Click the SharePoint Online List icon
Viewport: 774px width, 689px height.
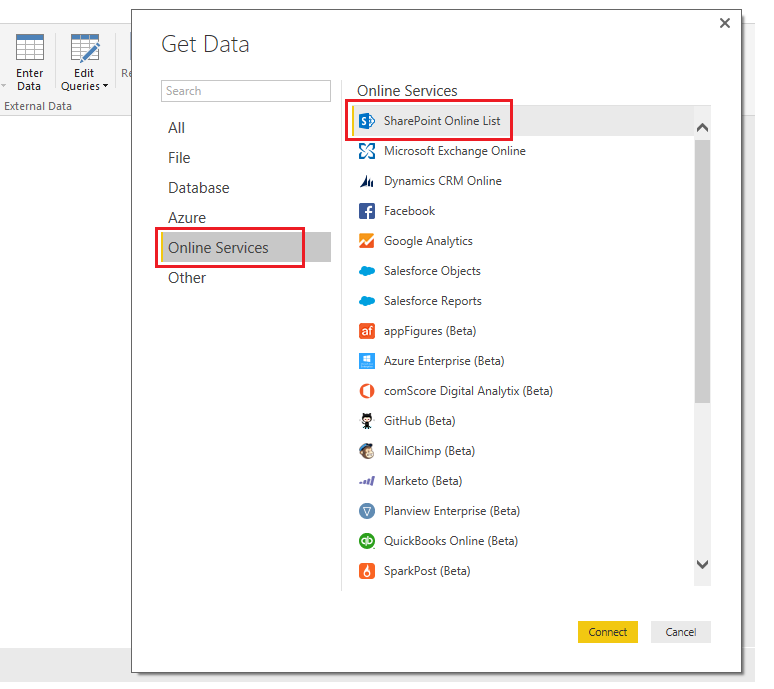366,121
